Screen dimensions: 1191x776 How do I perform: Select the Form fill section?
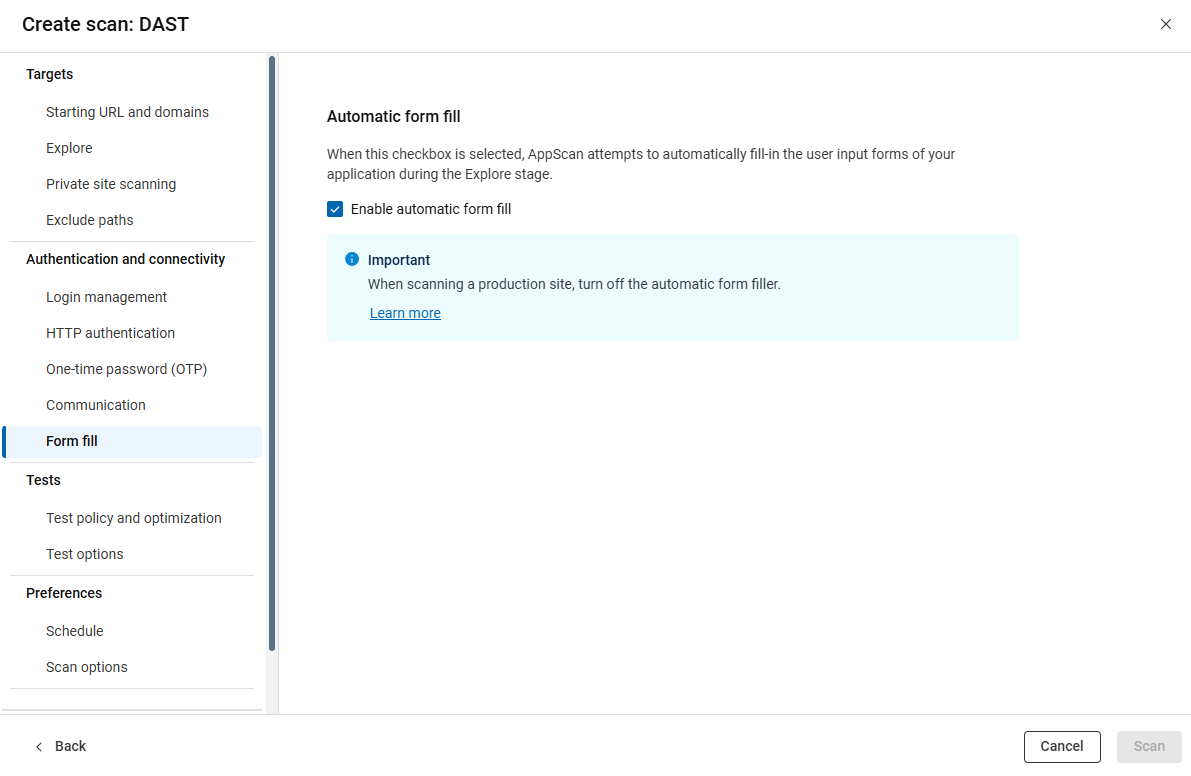71,441
